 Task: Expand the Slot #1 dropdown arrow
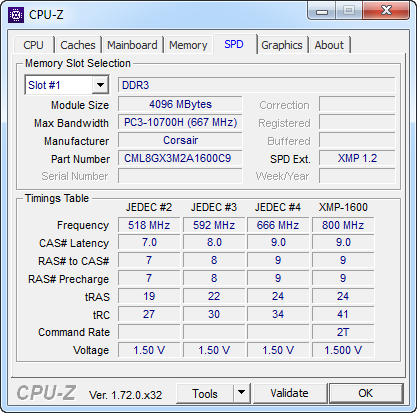pyautogui.click(x=100, y=85)
